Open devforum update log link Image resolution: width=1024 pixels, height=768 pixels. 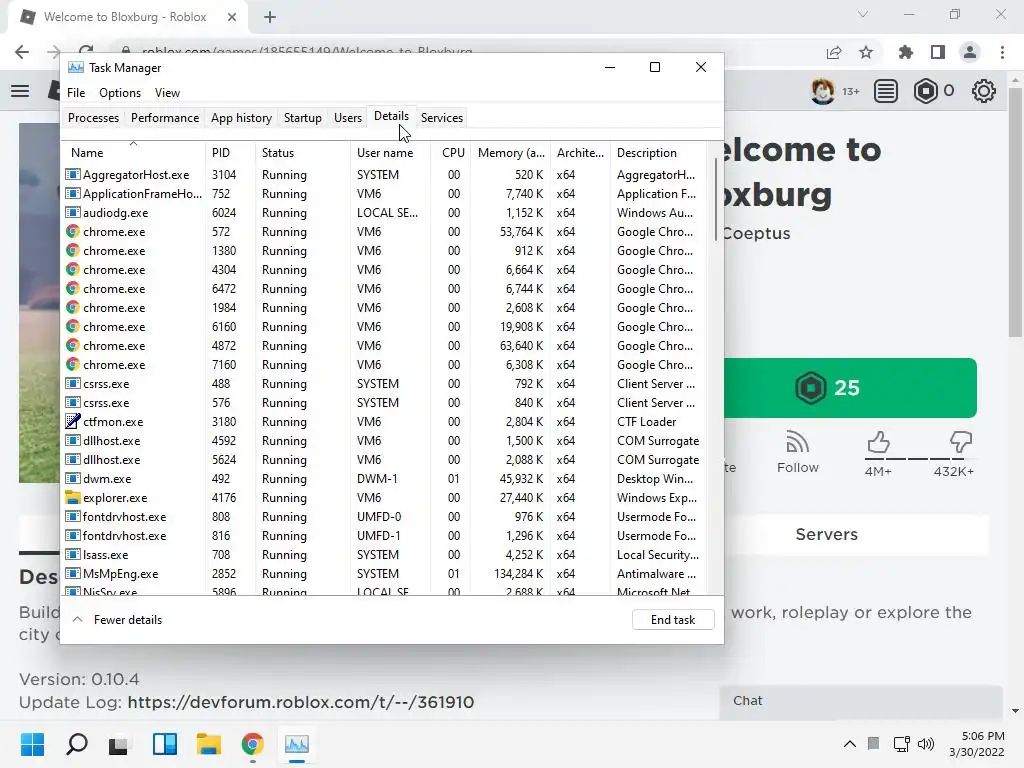tap(300, 702)
